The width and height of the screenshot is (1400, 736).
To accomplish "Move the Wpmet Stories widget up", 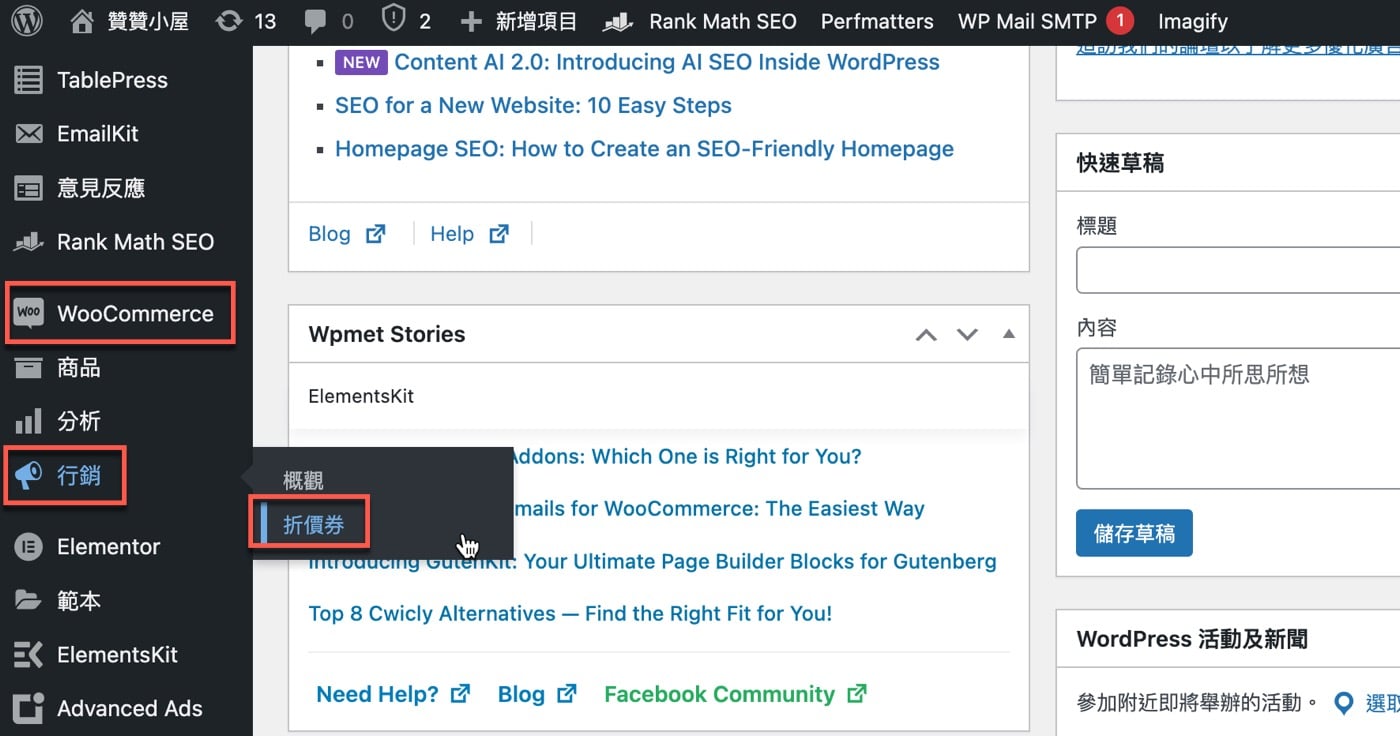I will [x=927, y=335].
